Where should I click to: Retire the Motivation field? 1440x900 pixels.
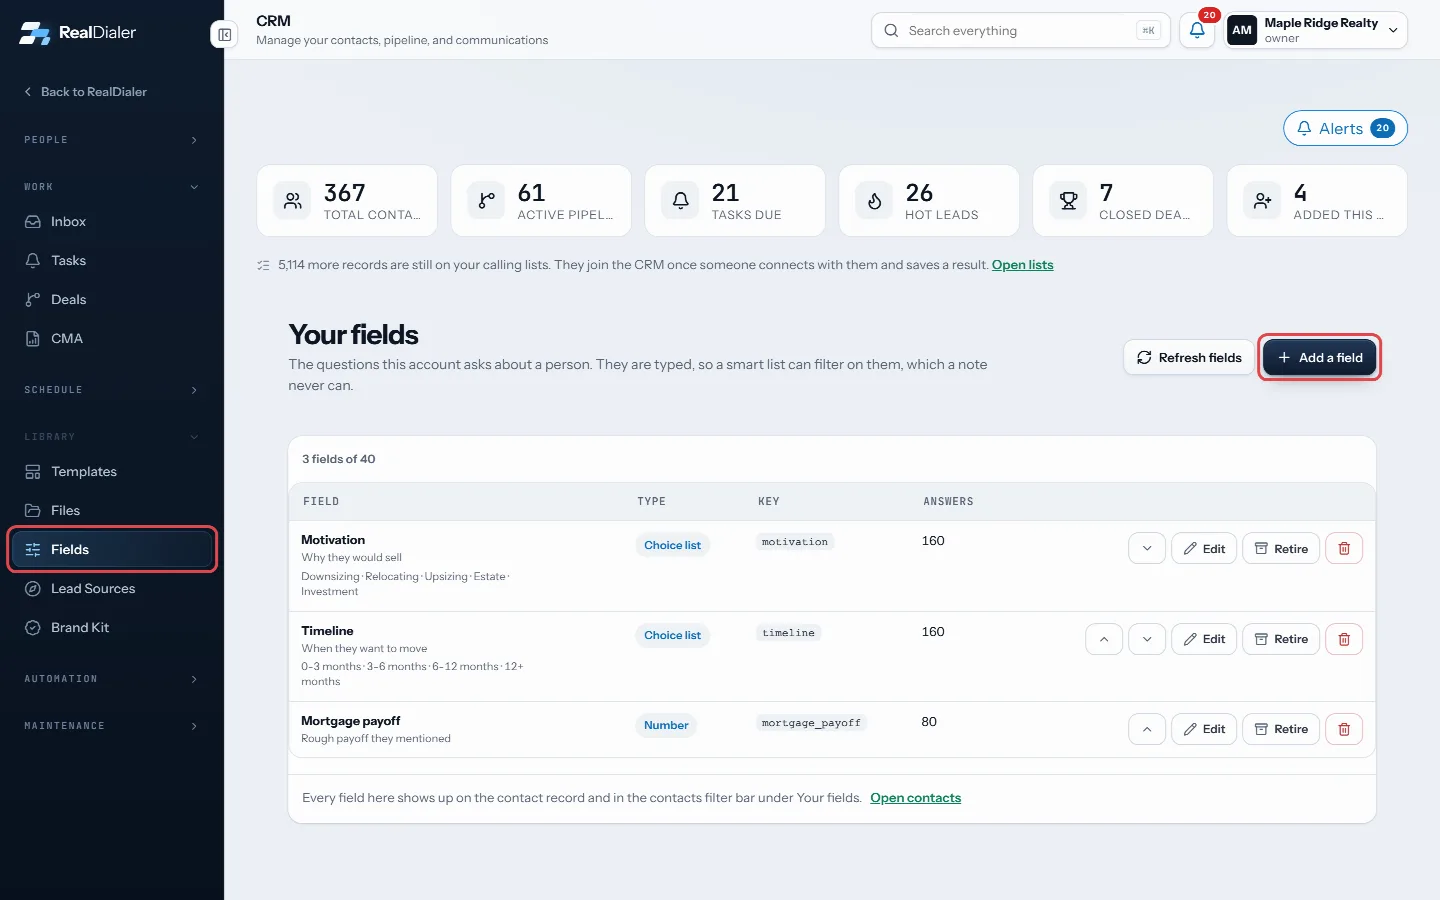(x=1281, y=549)
